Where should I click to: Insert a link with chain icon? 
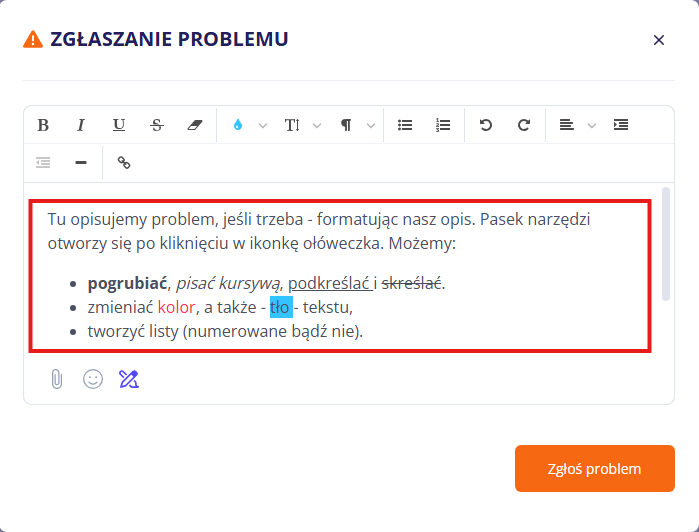124,162
